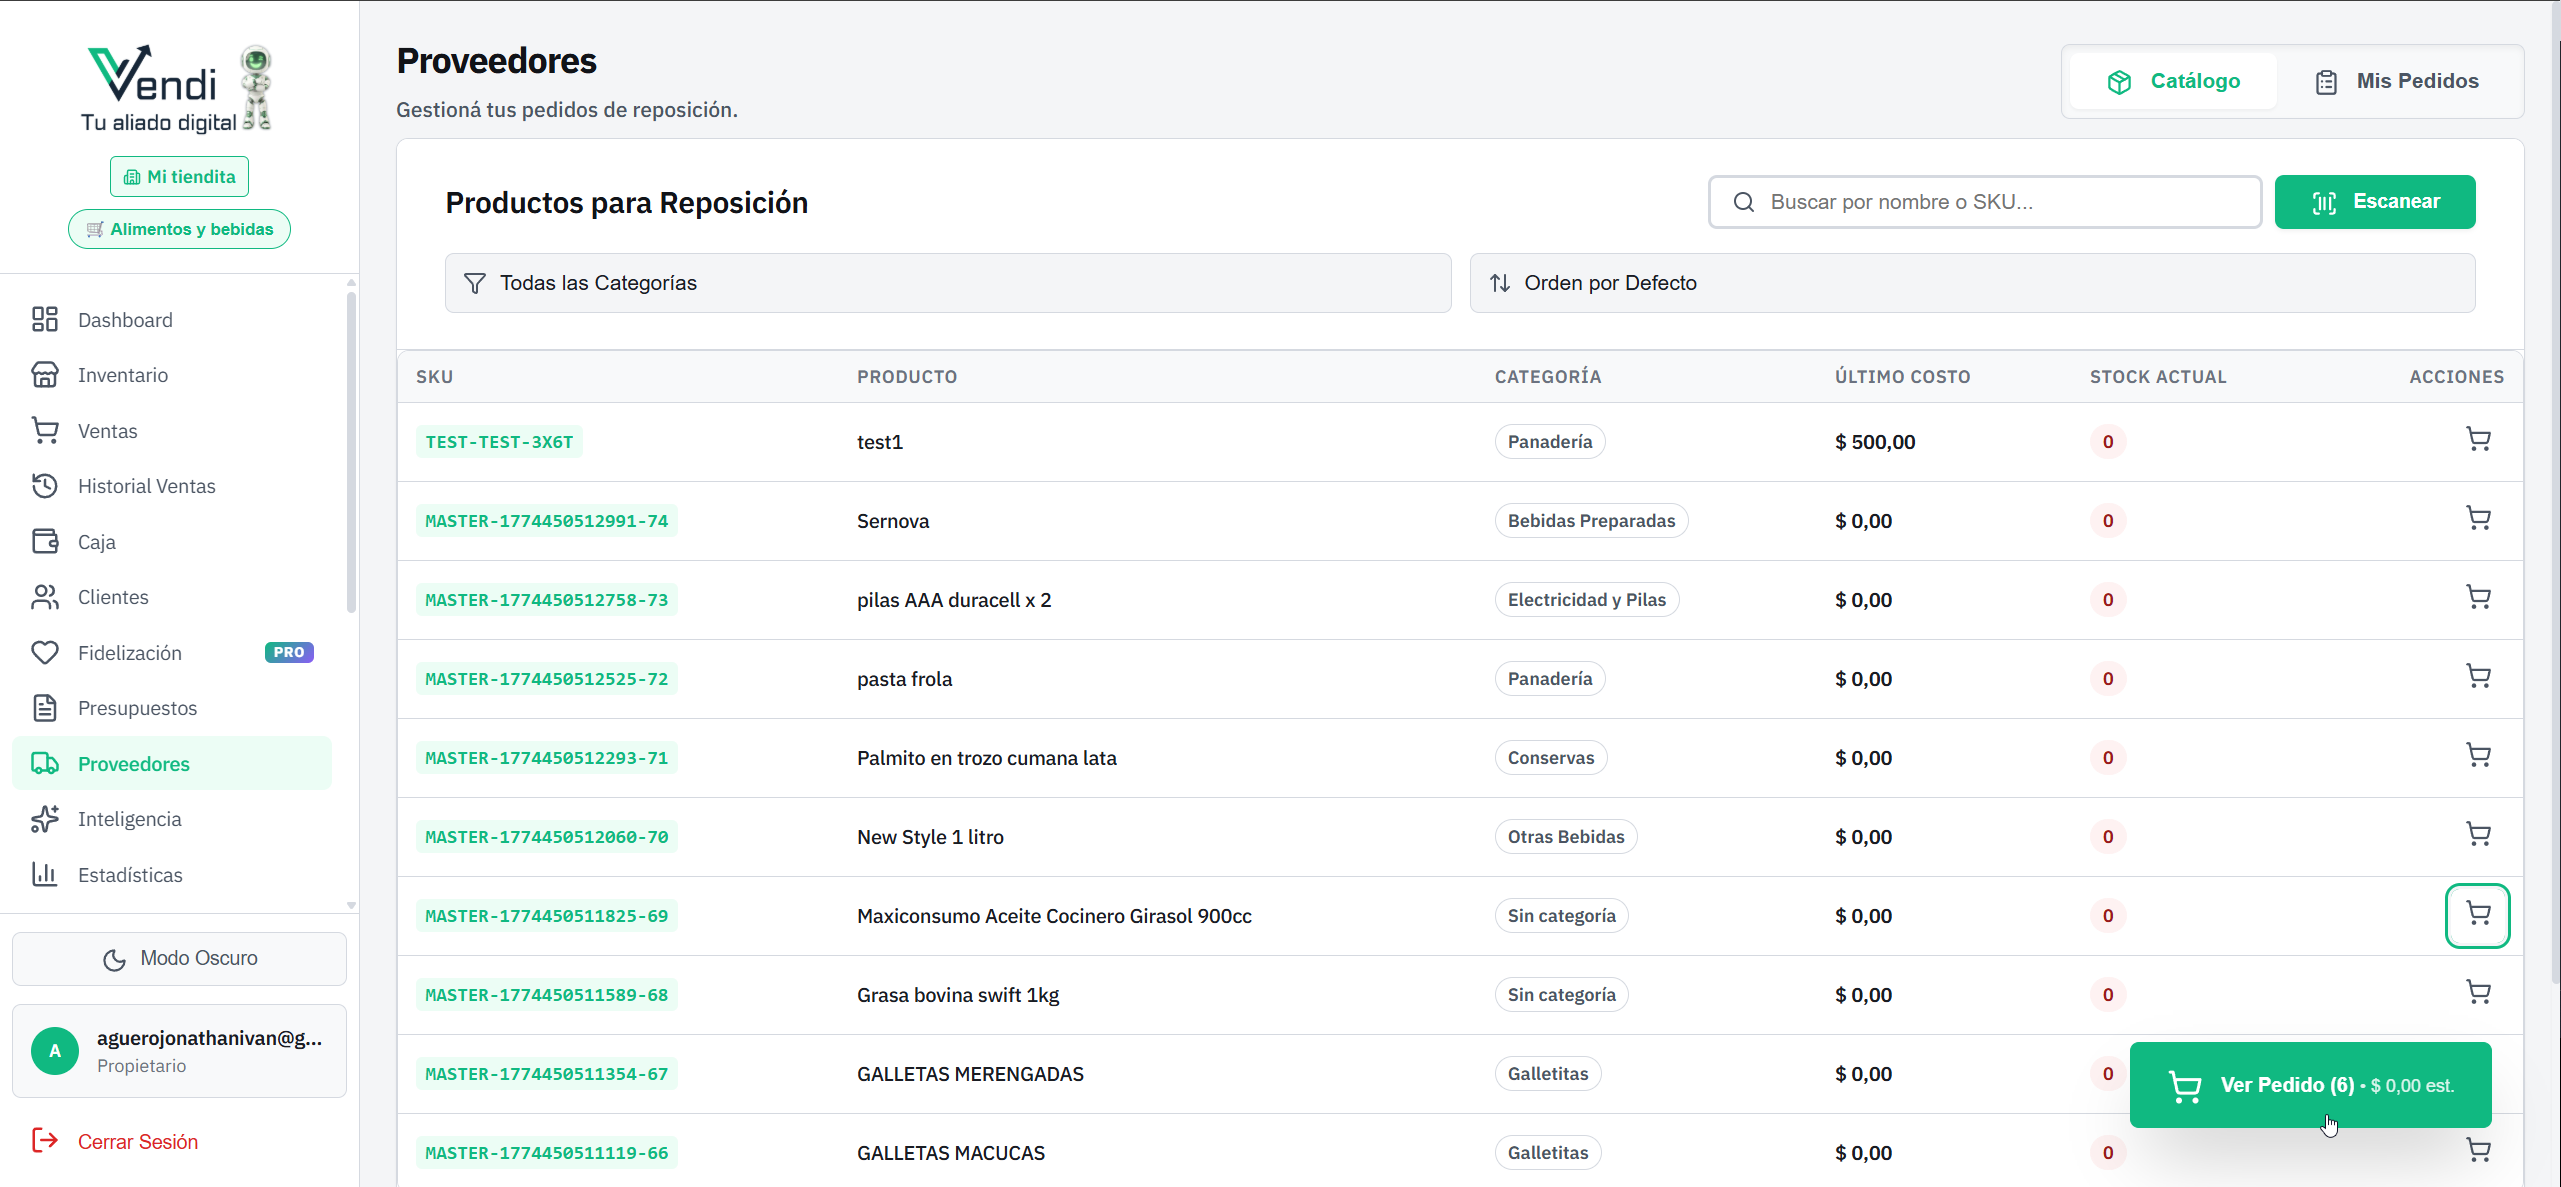Open Ver Pedido (6) floating button
Screen dimensions: 2561x1187
(x=2309, y=1085)
